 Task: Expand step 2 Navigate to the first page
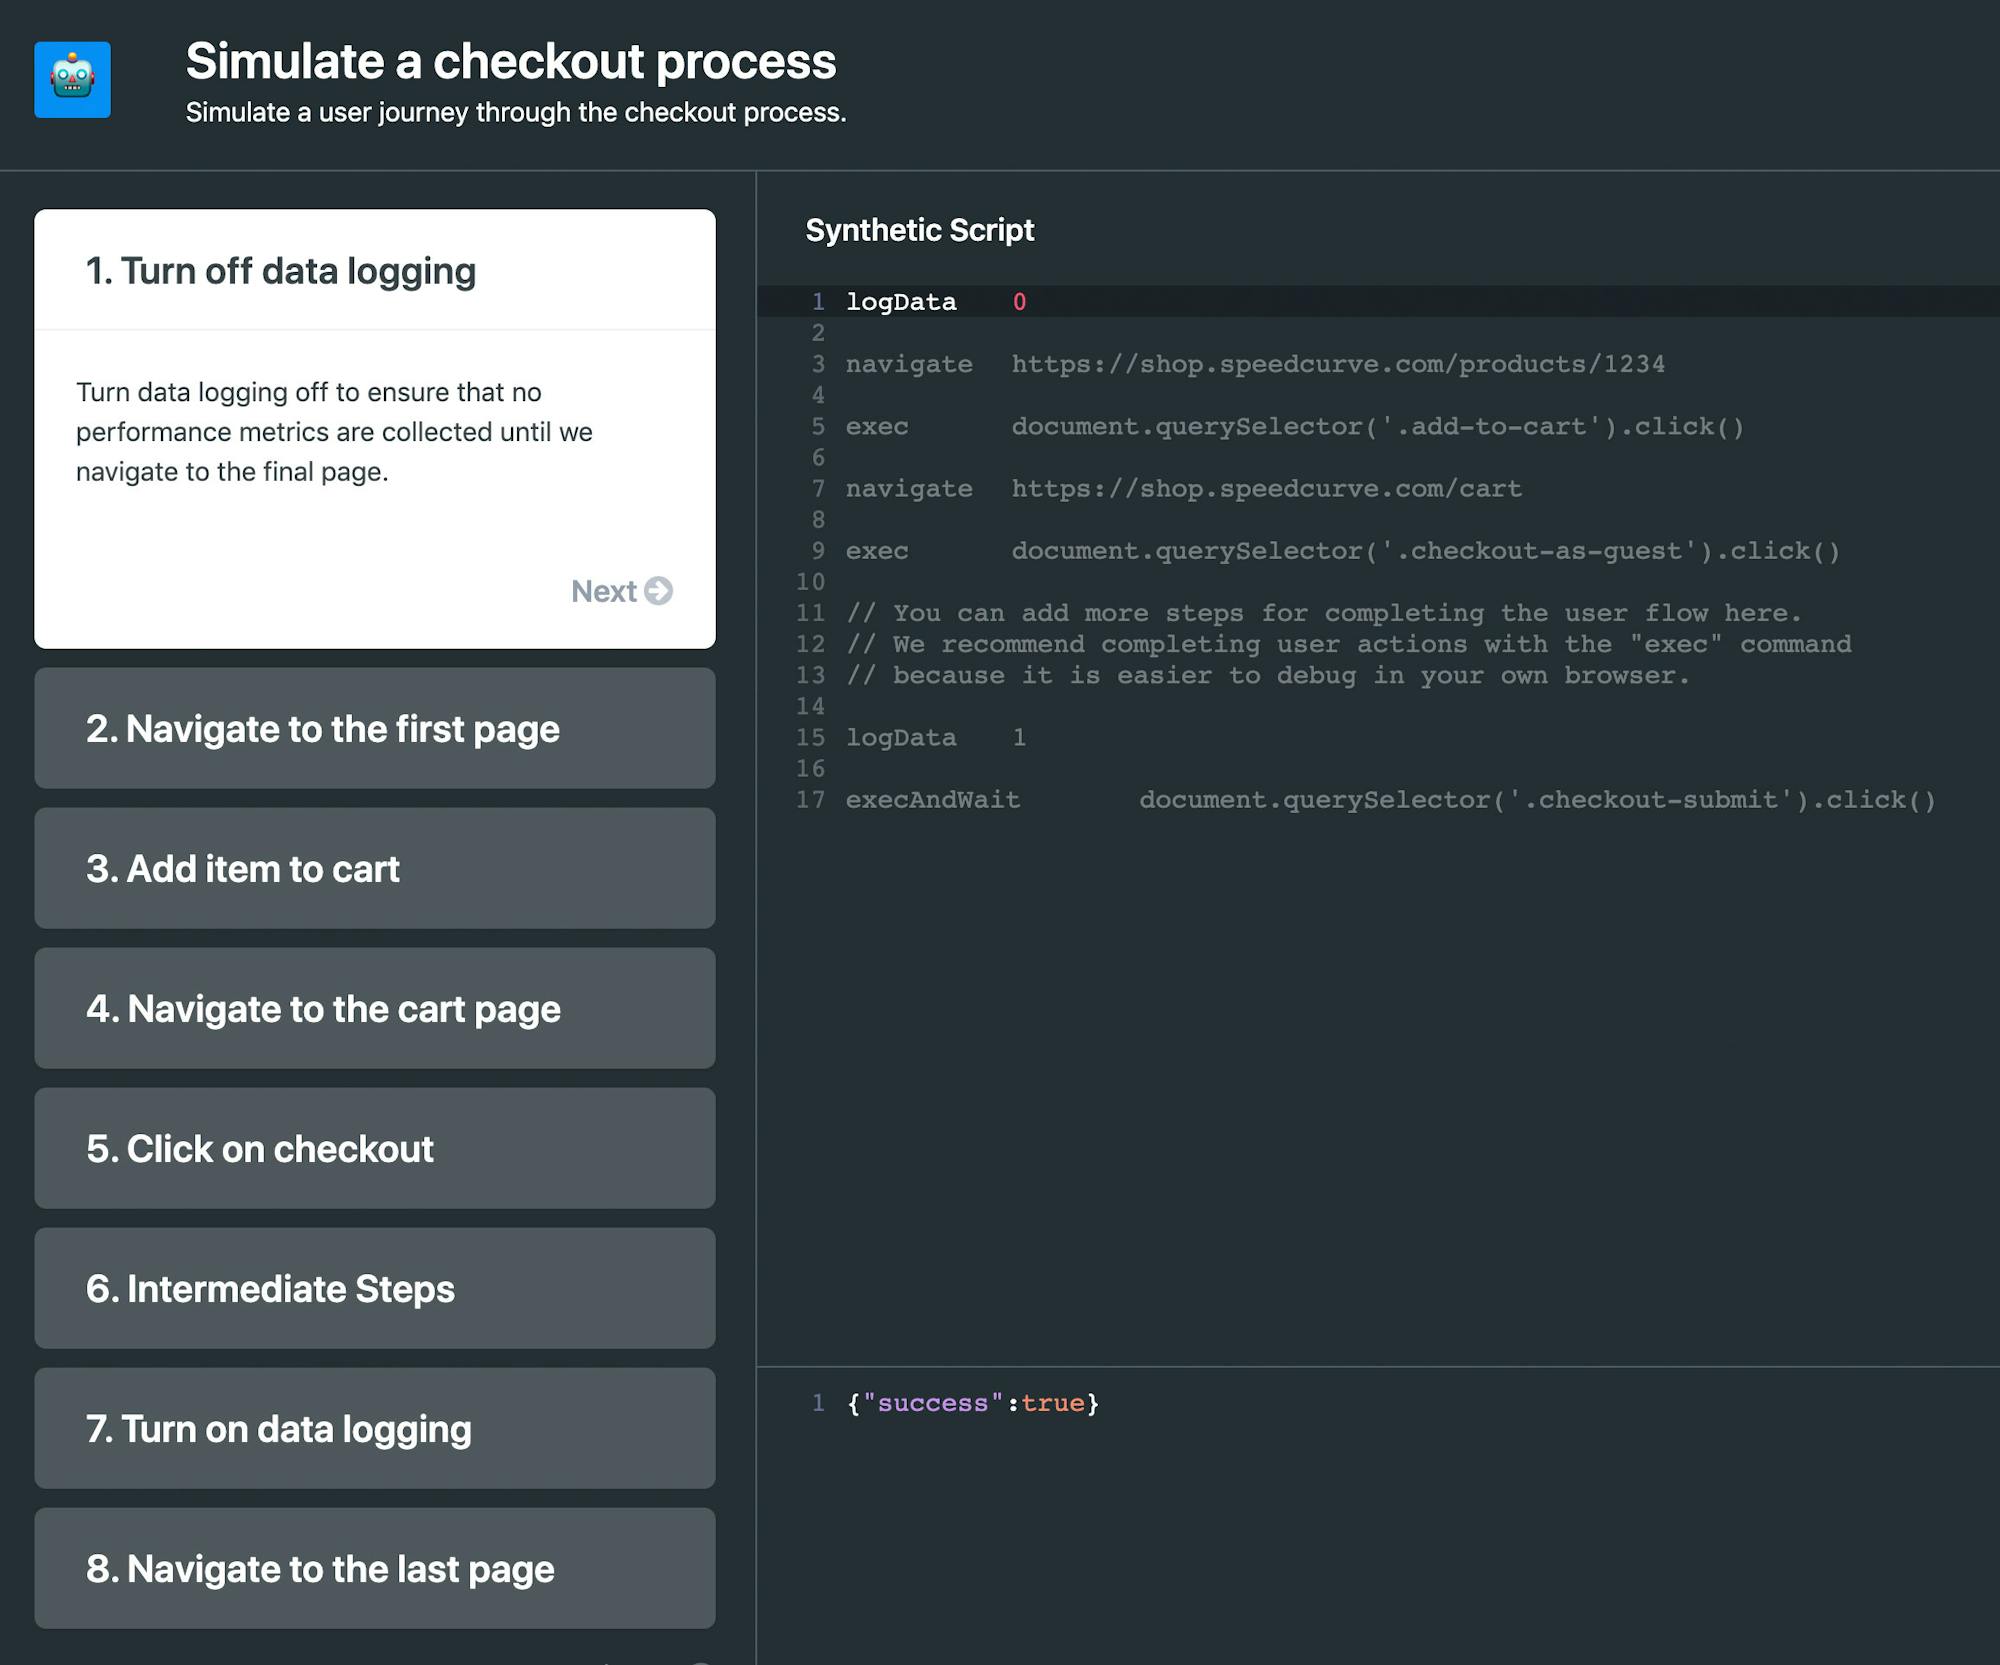[374, 729]
